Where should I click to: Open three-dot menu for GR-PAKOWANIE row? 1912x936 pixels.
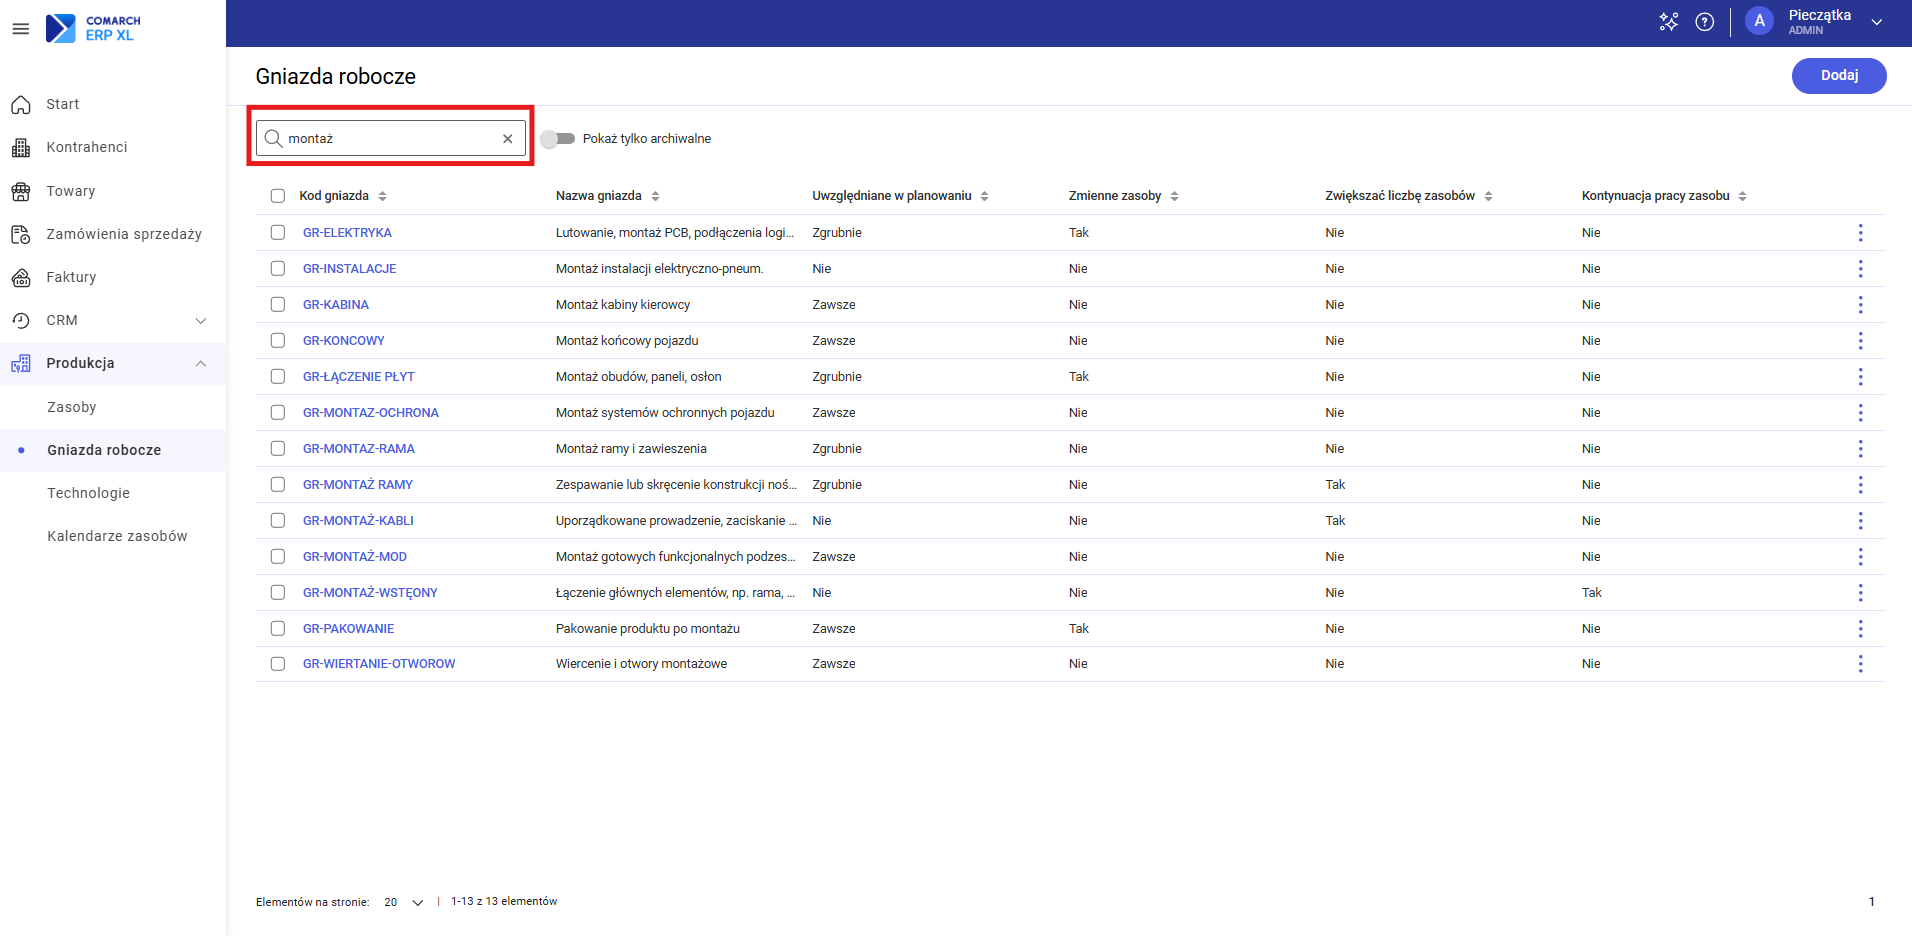(1860, 629)
